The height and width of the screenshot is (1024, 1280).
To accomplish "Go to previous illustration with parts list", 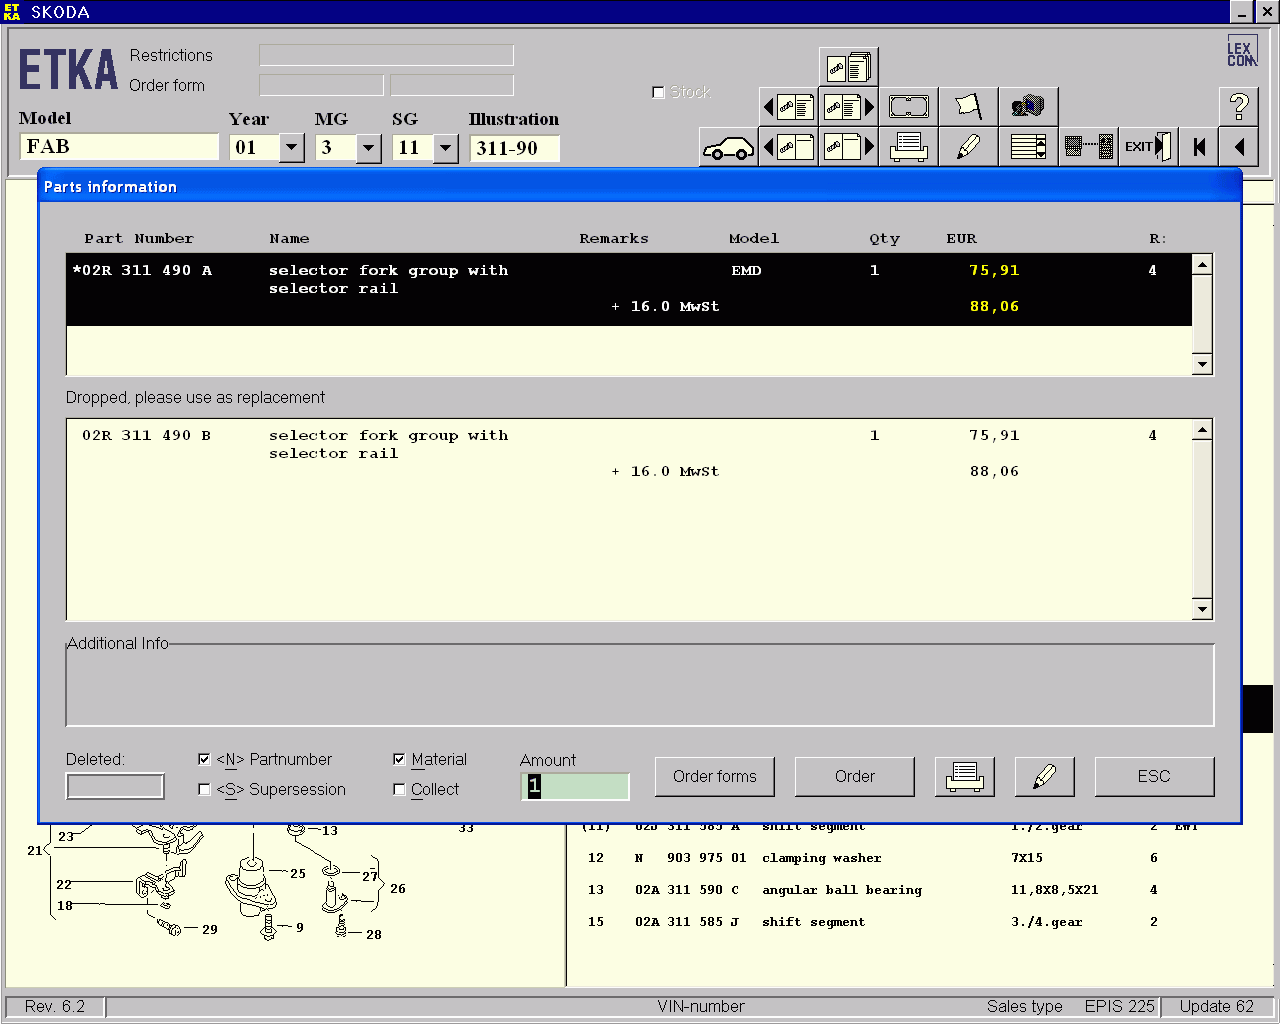I will click(789, 107).
